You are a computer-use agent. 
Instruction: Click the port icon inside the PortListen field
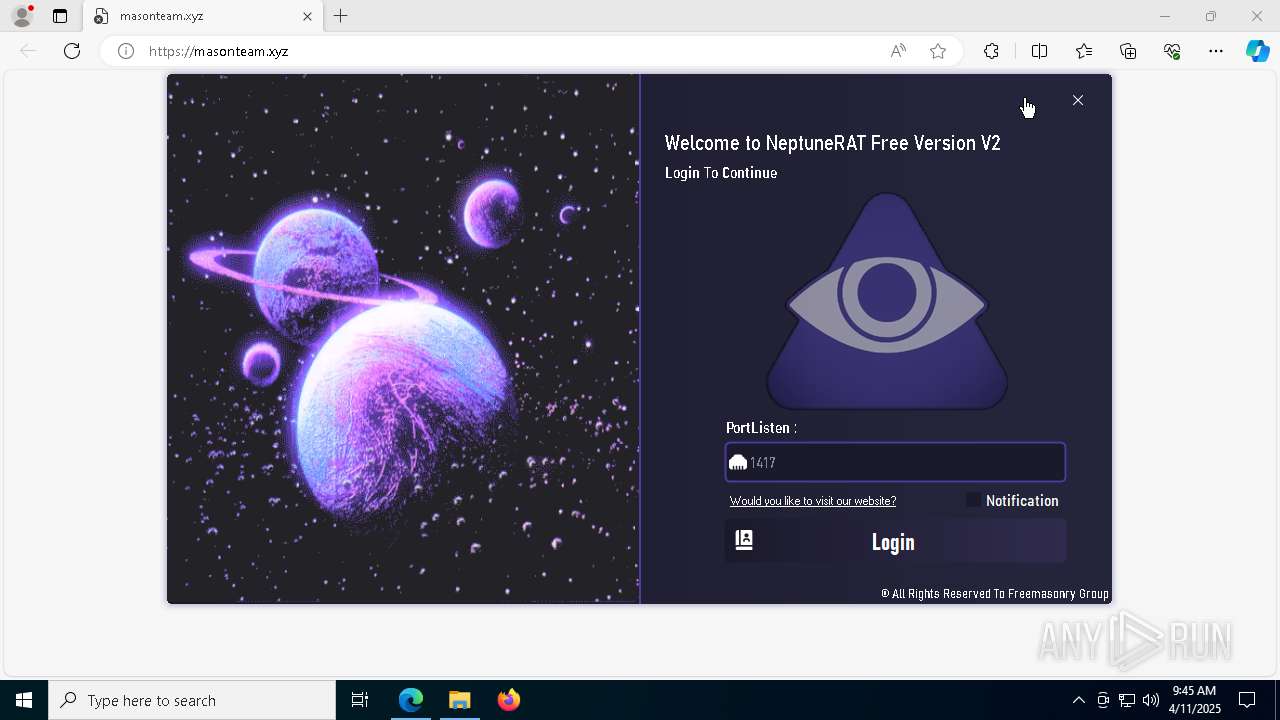pos(738,463)
